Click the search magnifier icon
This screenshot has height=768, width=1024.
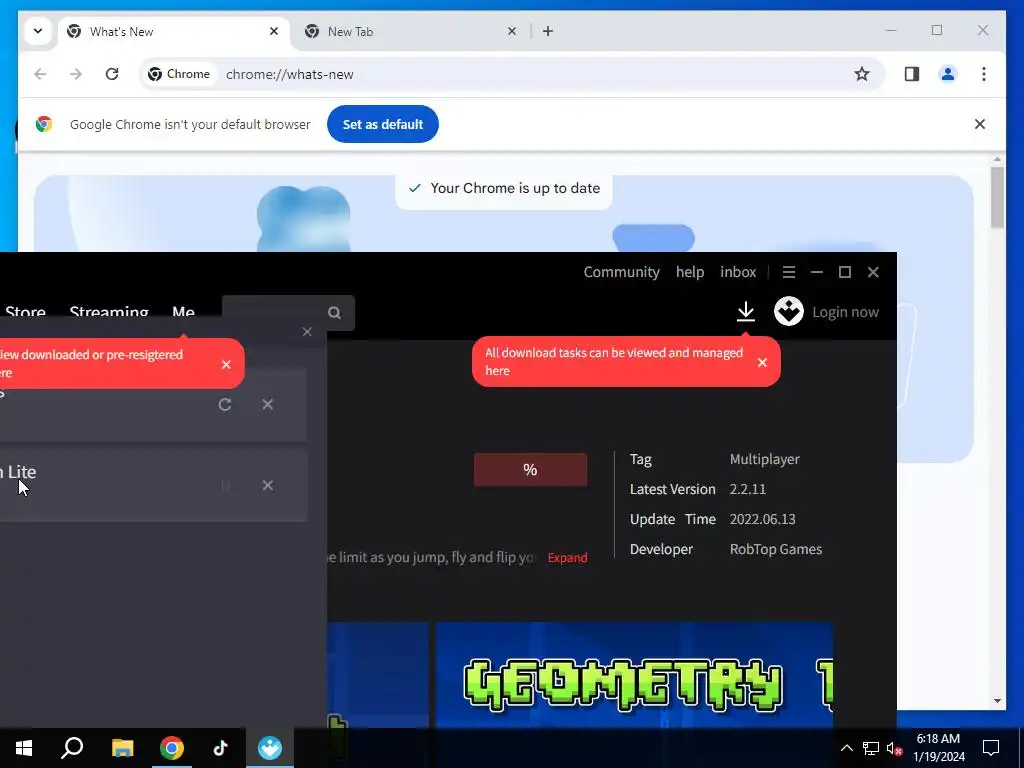click(x=334, y=313)
